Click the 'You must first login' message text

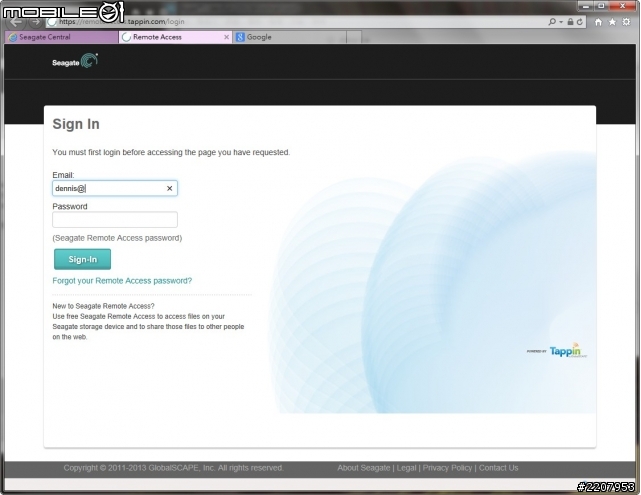[x=171, y=152]
